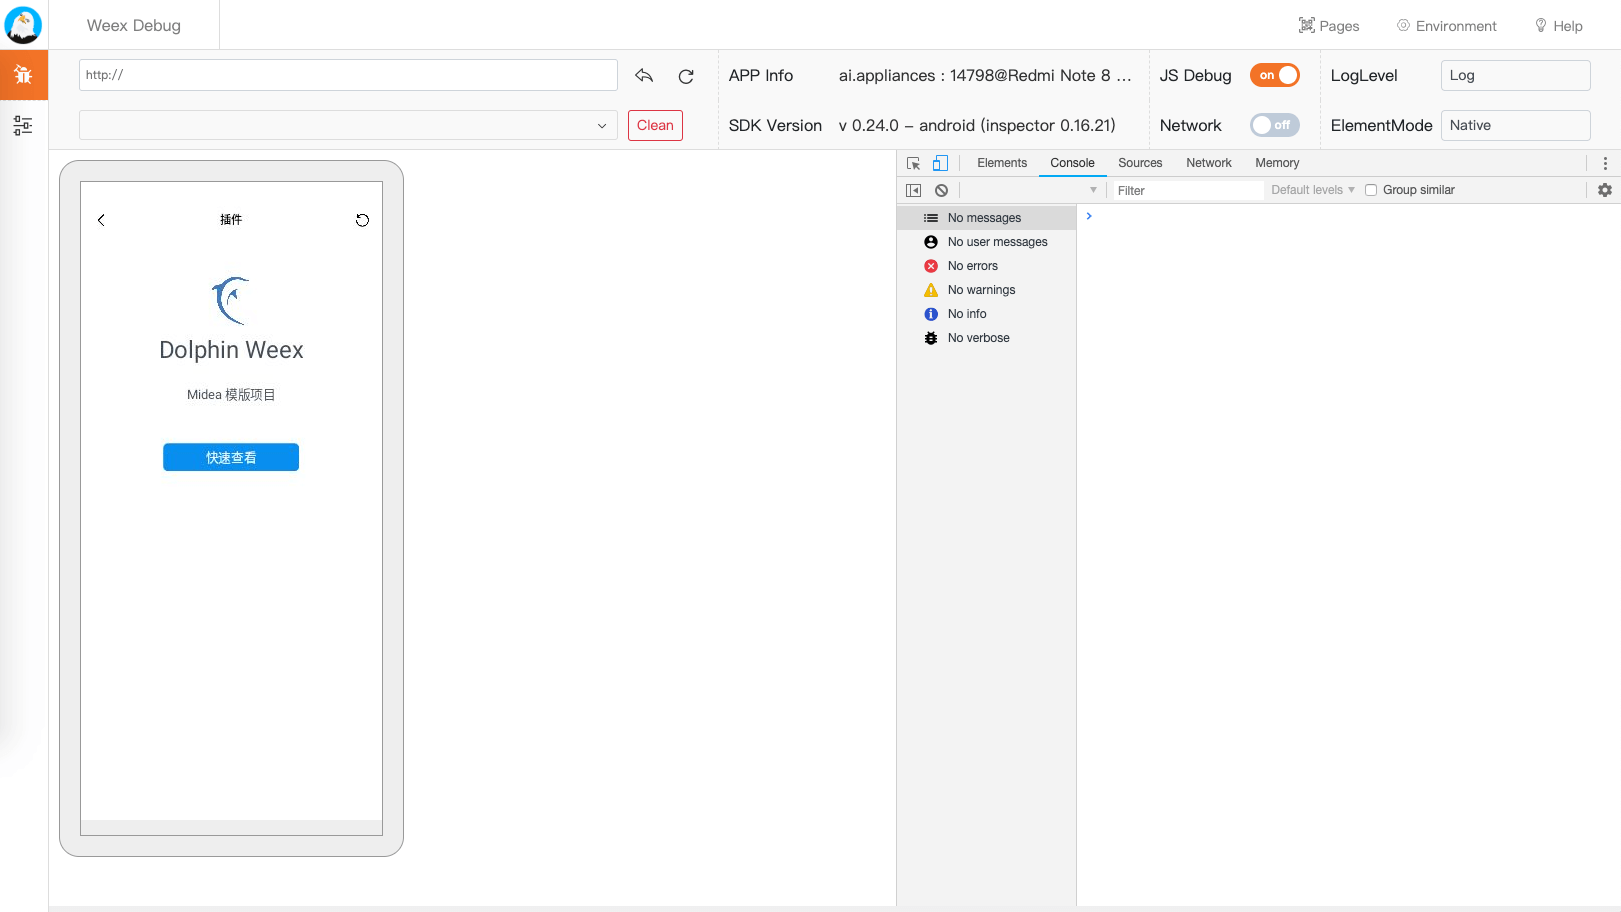
Task: Switch to the Network tab
Action: pyautogui.click(x=1209, y=163)
